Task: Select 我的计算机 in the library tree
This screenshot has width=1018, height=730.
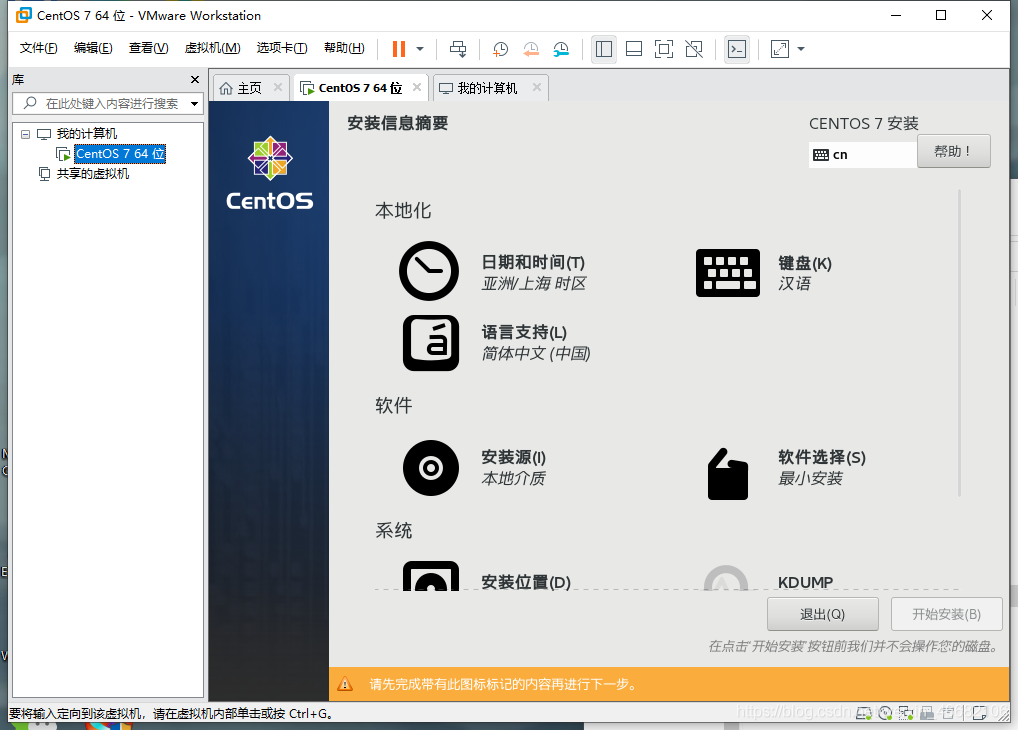Action: (x=86, y=134)
